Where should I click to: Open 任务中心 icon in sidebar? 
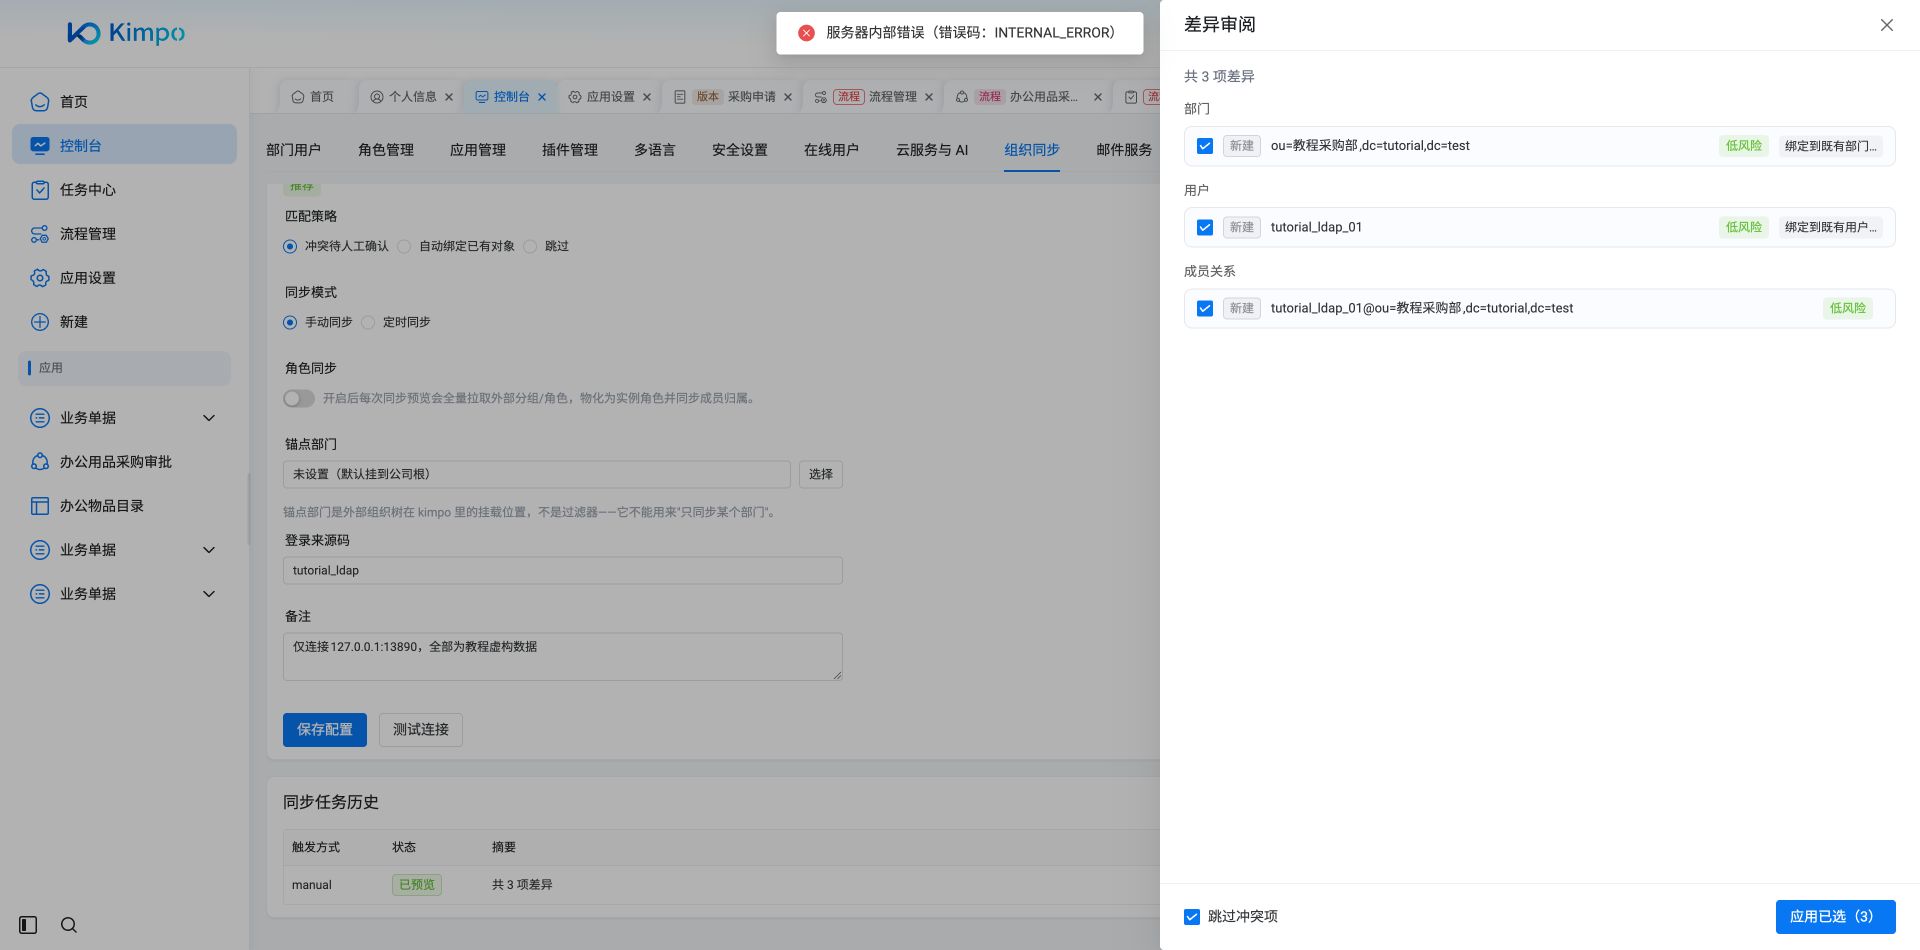pos(40,190)
